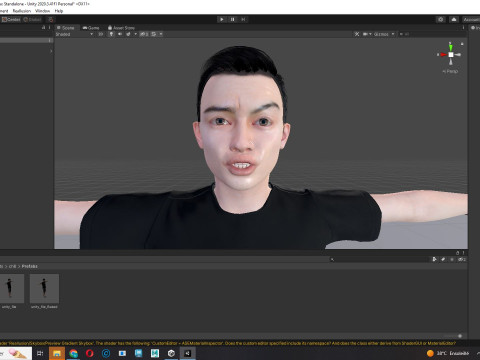Click Search by Label icon in Project
Viewport: 480px width, 360px height.
coord(443,259)
